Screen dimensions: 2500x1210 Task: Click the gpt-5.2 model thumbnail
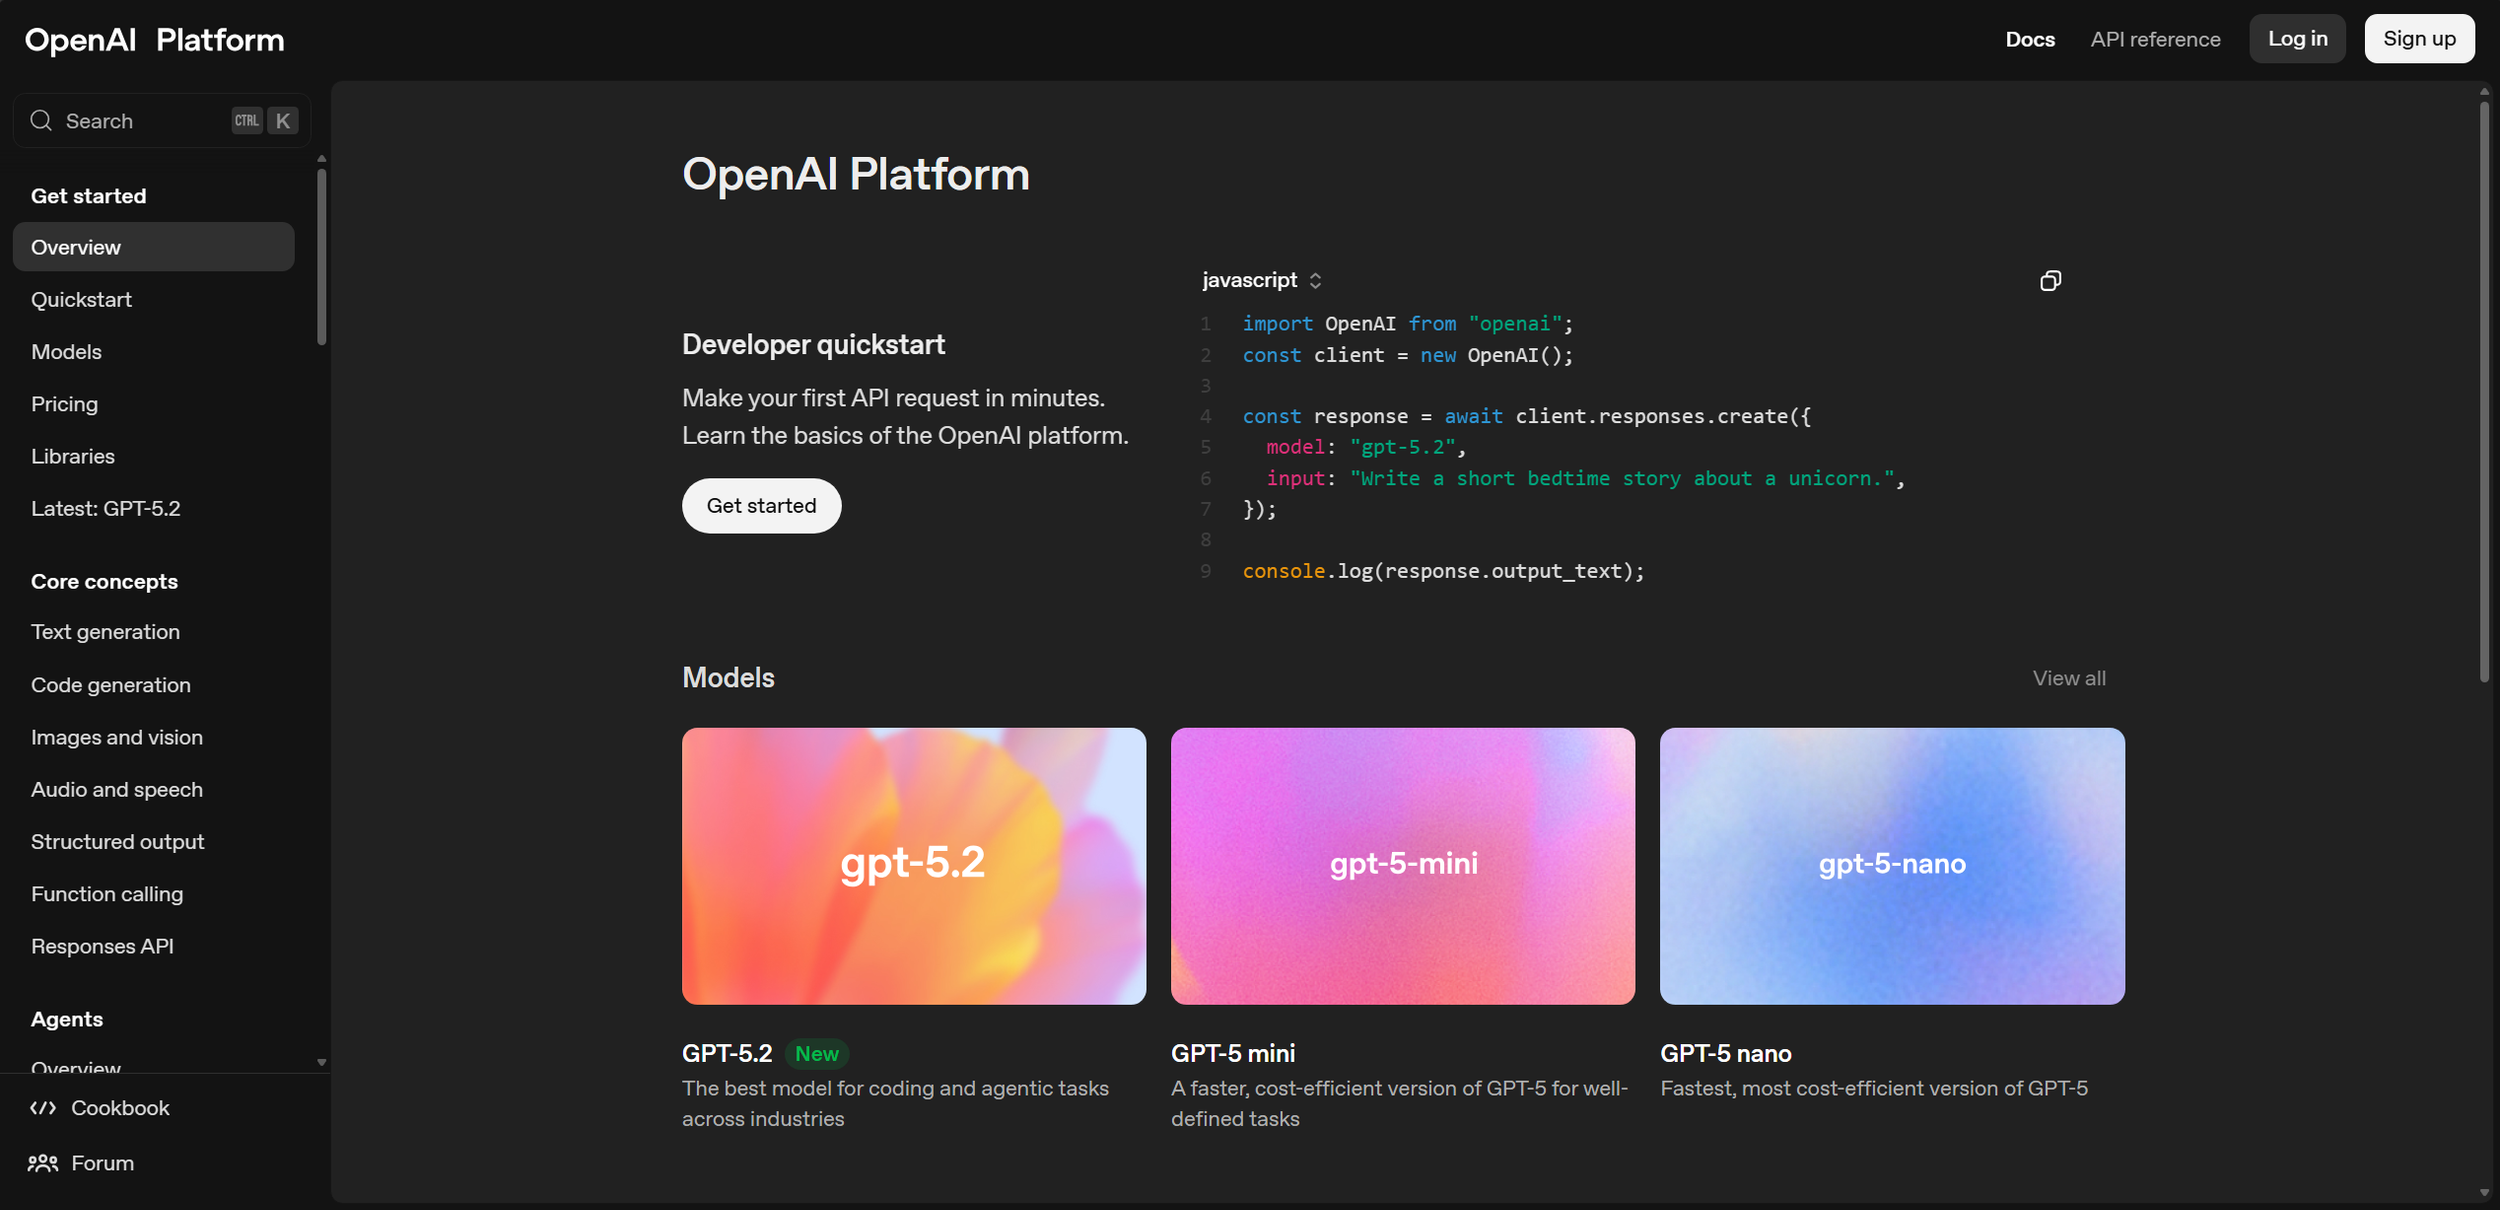pos(913,866)
